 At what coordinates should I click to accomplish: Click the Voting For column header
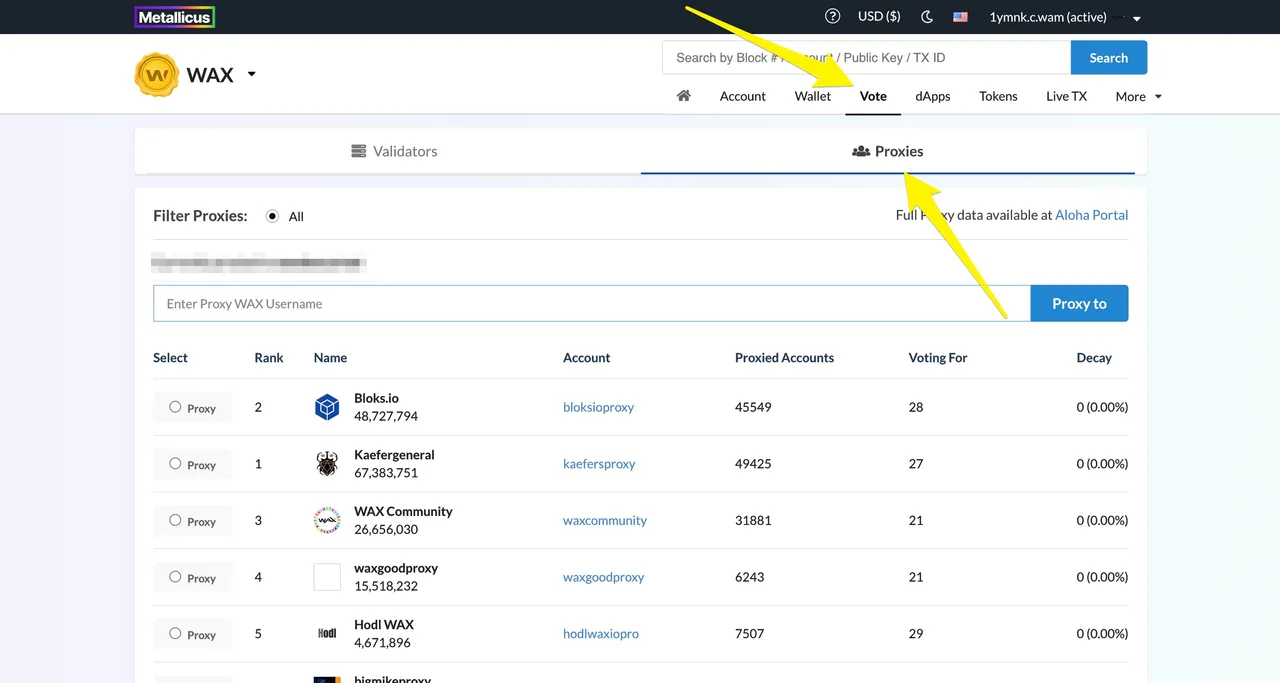point(938,357)
